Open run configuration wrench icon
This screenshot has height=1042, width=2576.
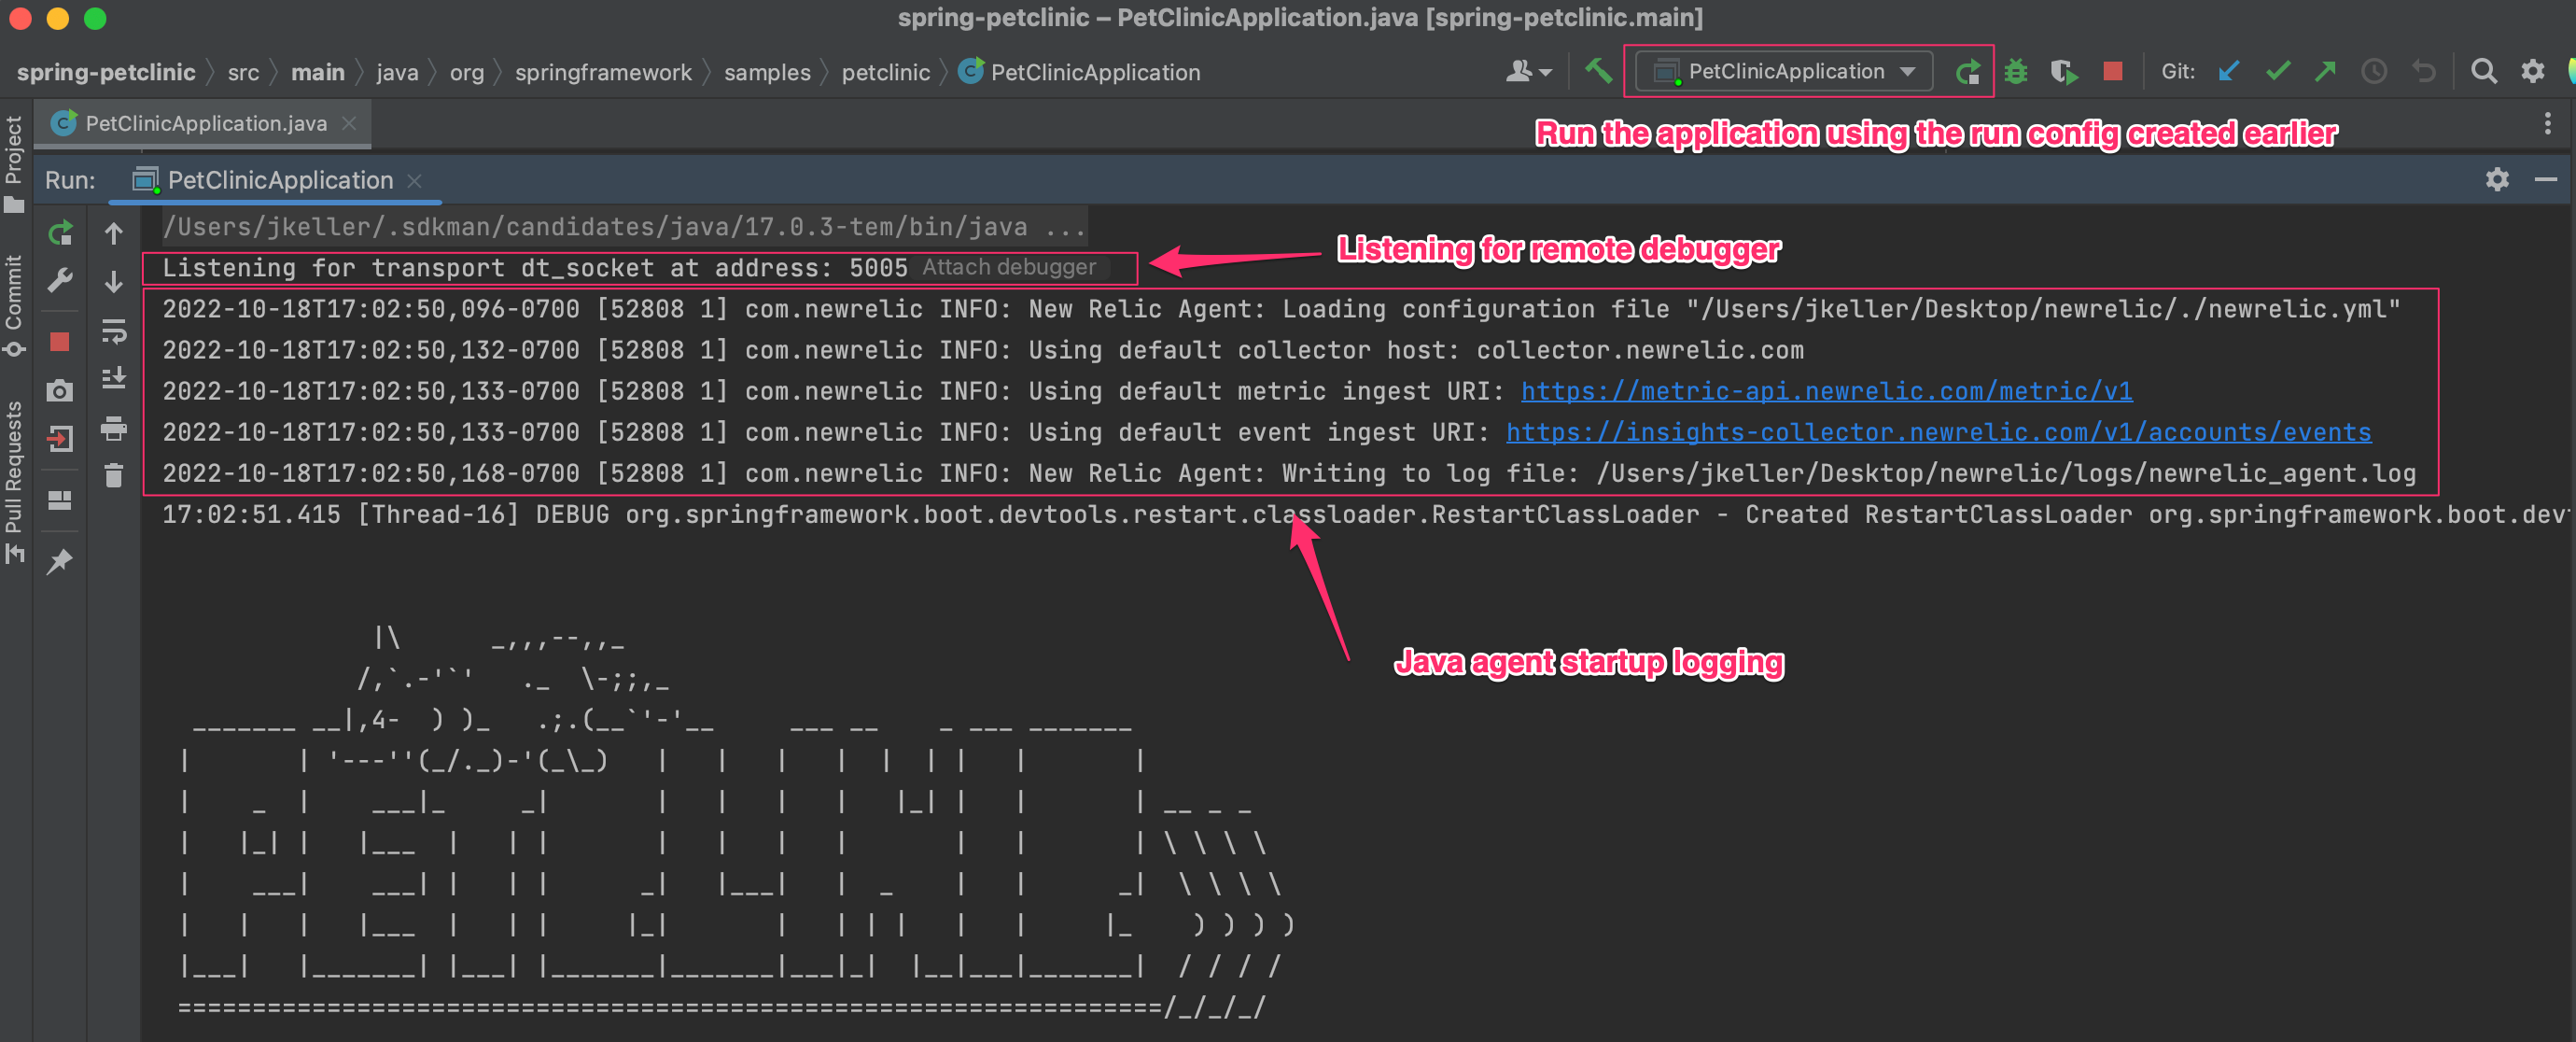60,281
